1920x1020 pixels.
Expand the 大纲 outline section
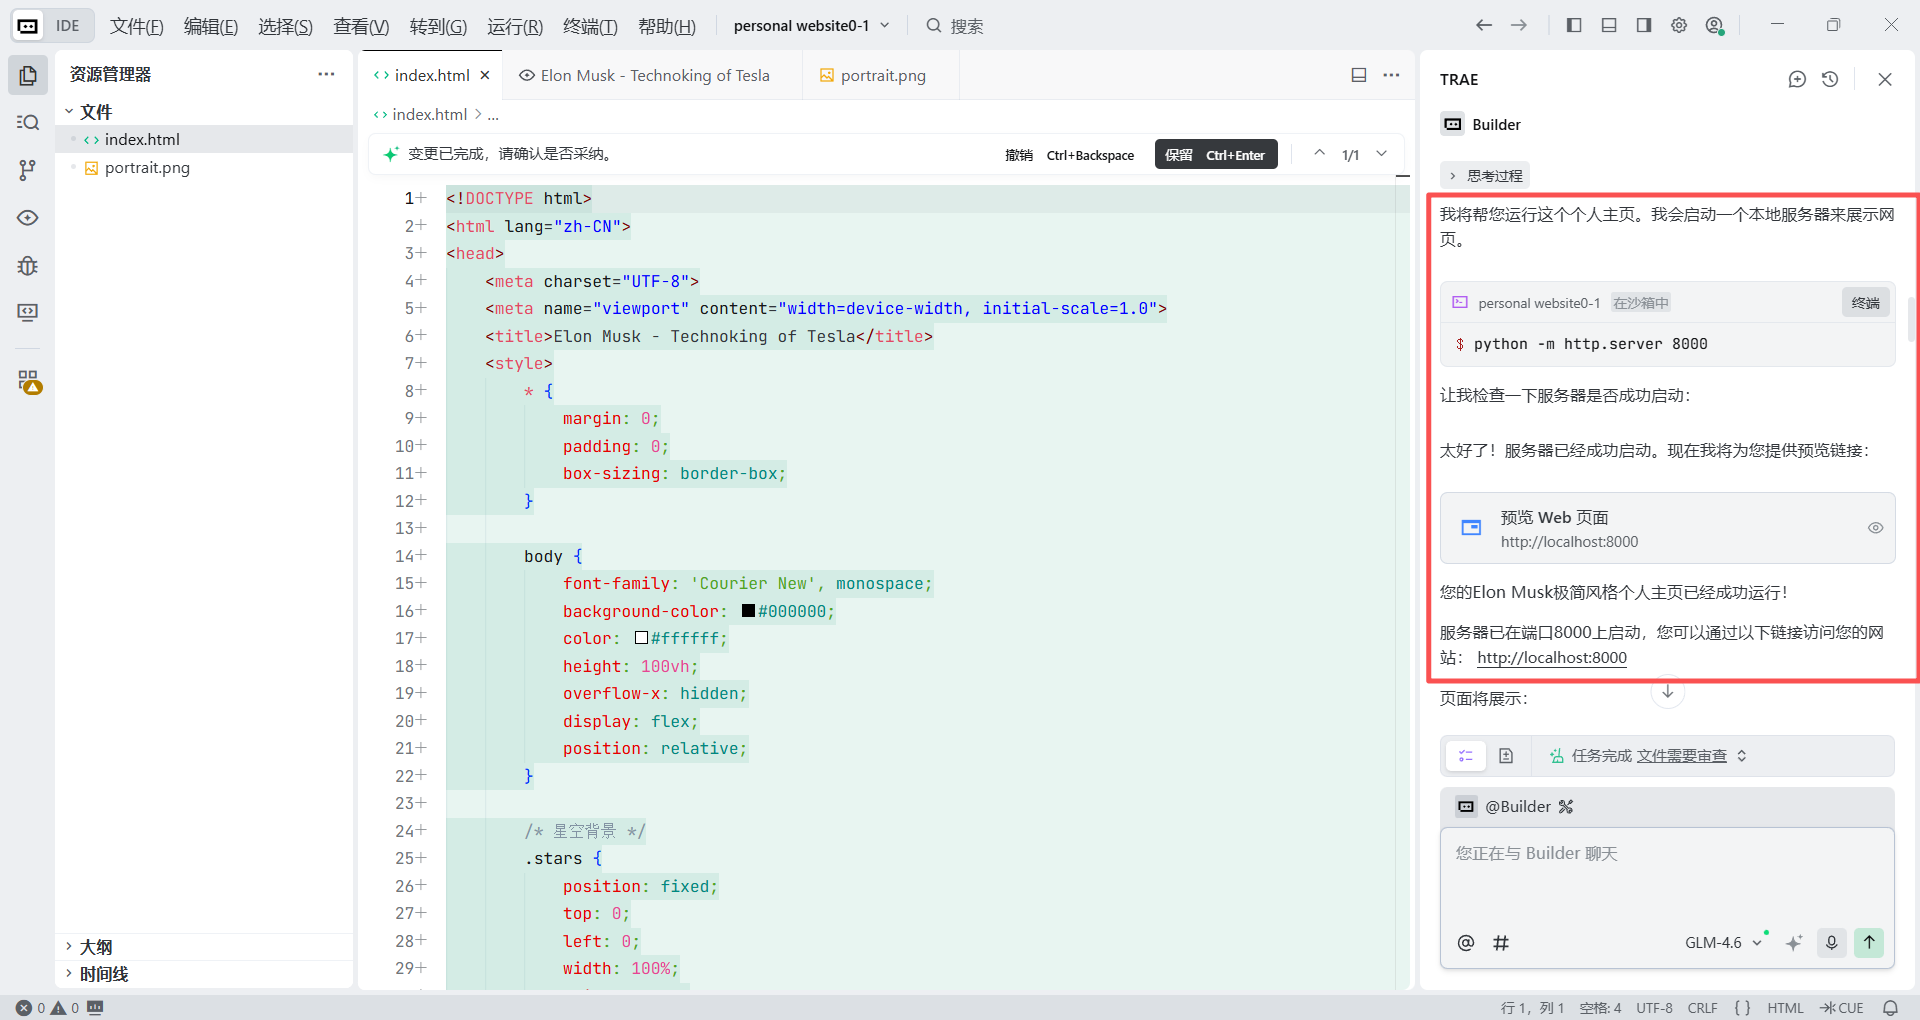click(x=95, y=946)
